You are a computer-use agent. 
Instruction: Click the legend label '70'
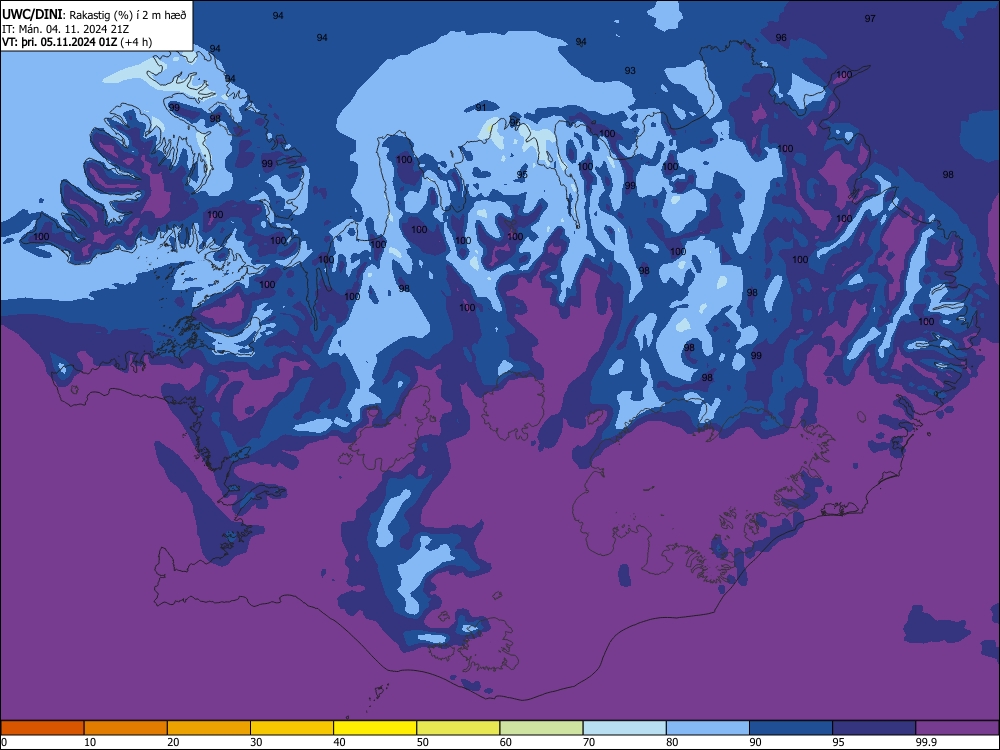click(x=589, y=742)
